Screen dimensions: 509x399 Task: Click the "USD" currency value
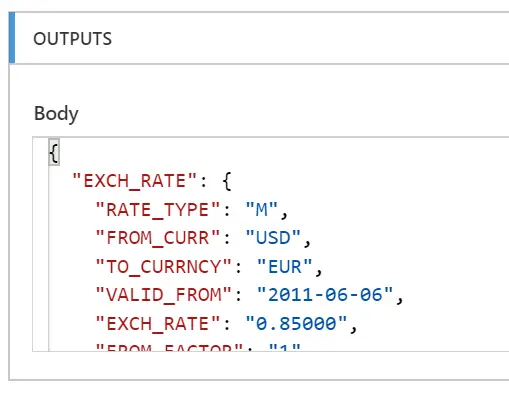coord(273,238)
